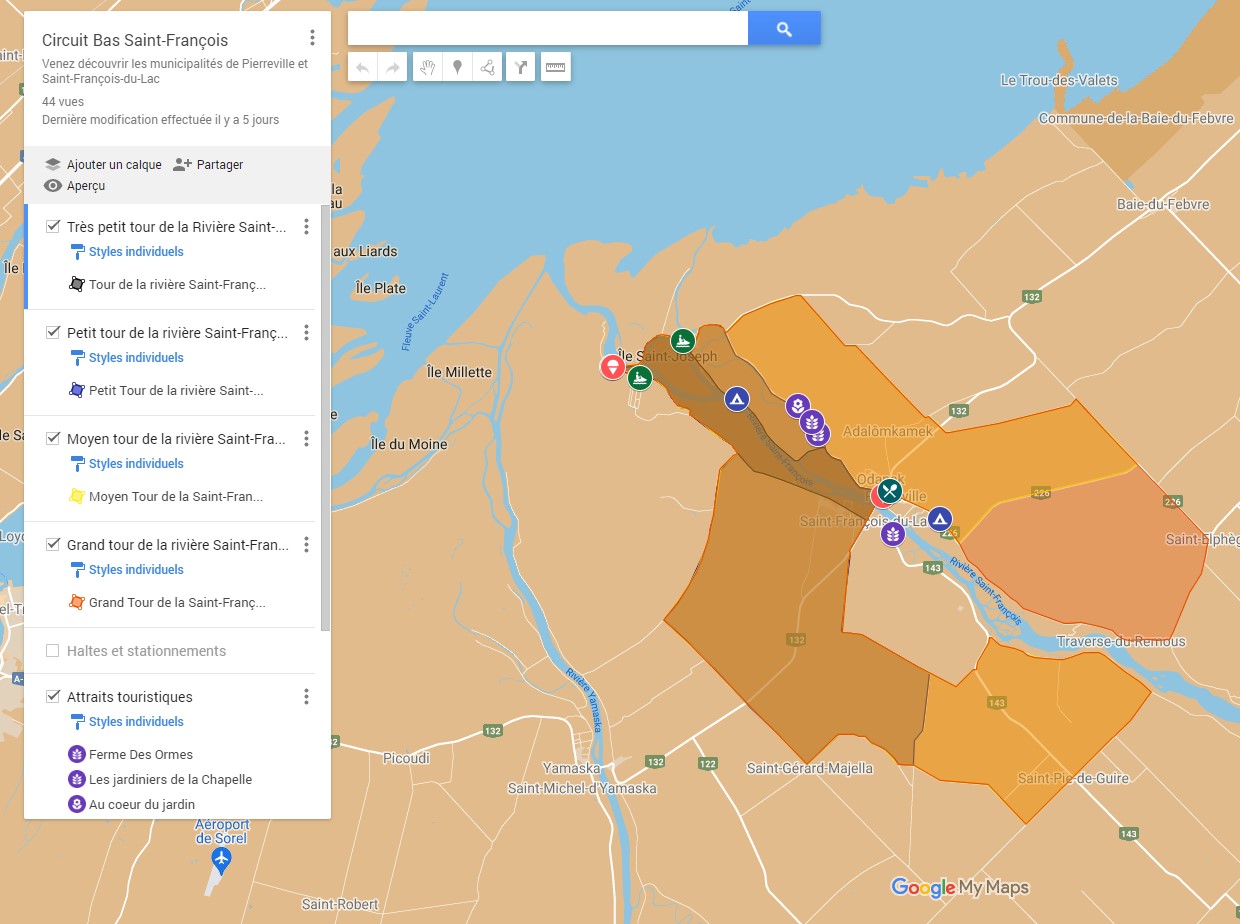Open options menu for Attraits touristiques layer
The image size is (1240, 924).
pyautogui.click(x=306, y=697)
